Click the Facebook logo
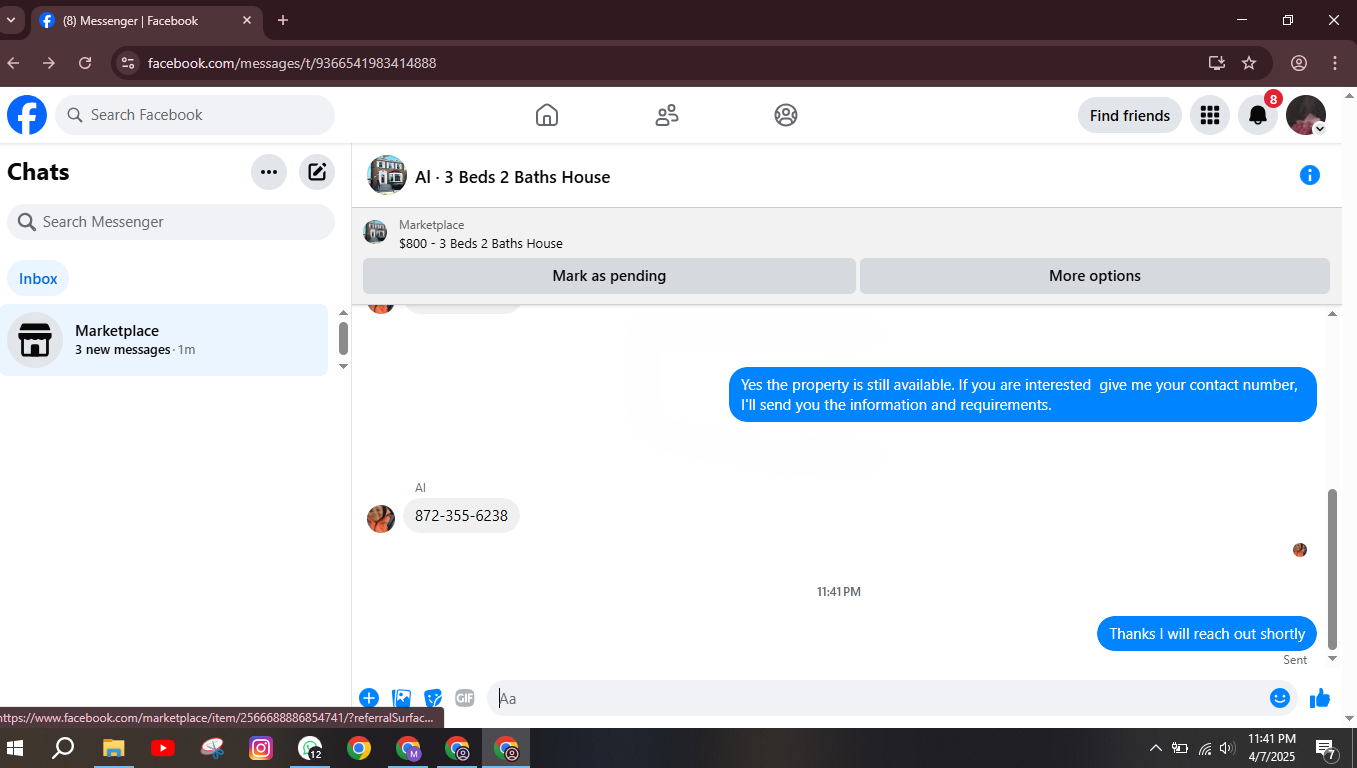The height and width of the screenshot is (768, 1357). click(27, 115)
